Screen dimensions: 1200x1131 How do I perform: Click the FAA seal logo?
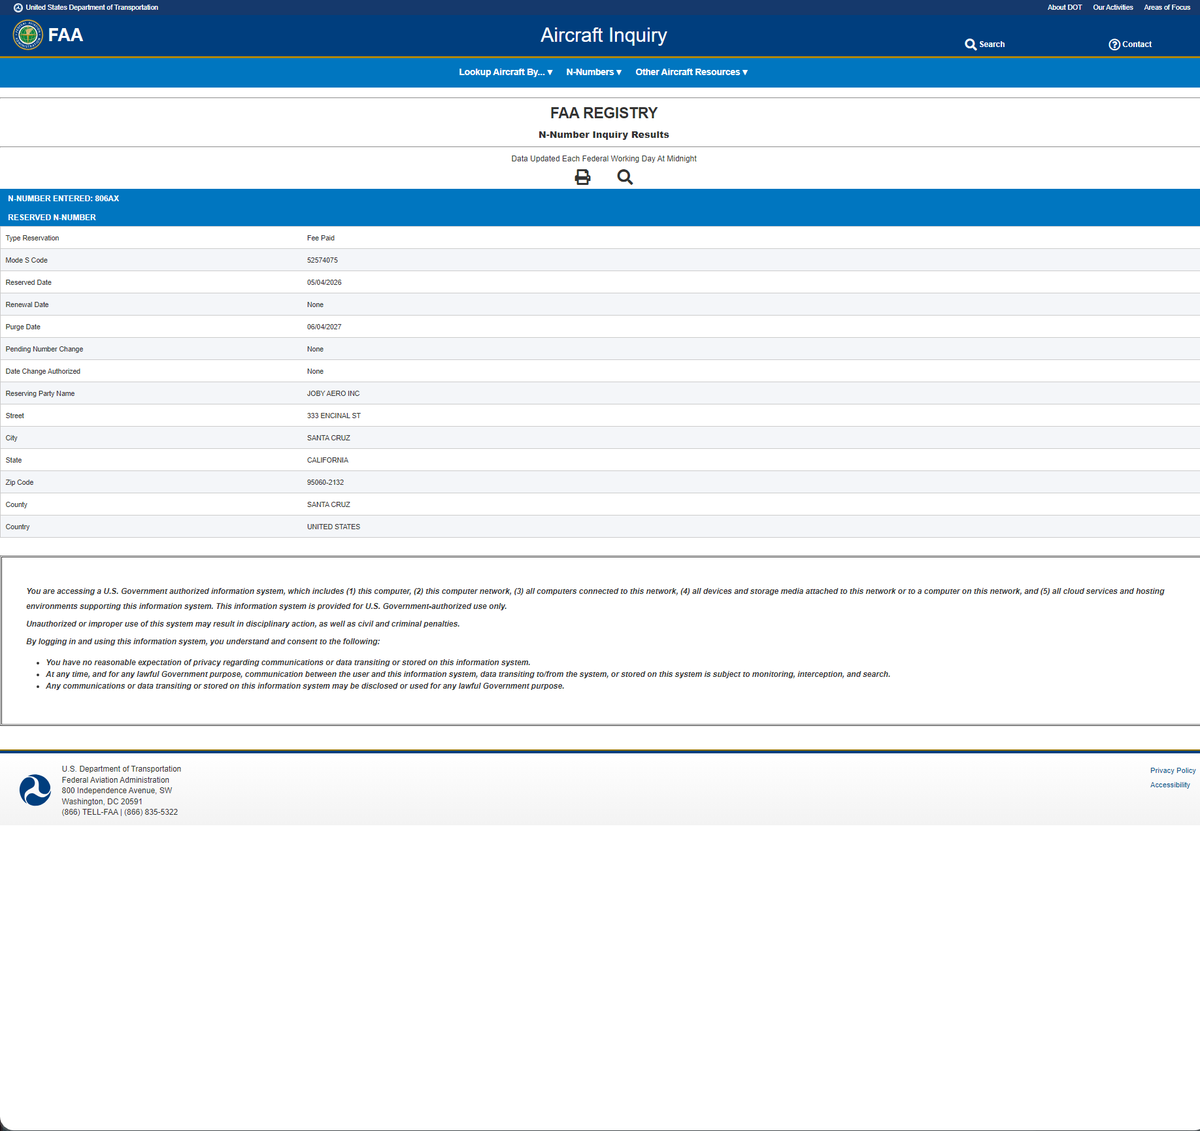[x=28, y=35]
